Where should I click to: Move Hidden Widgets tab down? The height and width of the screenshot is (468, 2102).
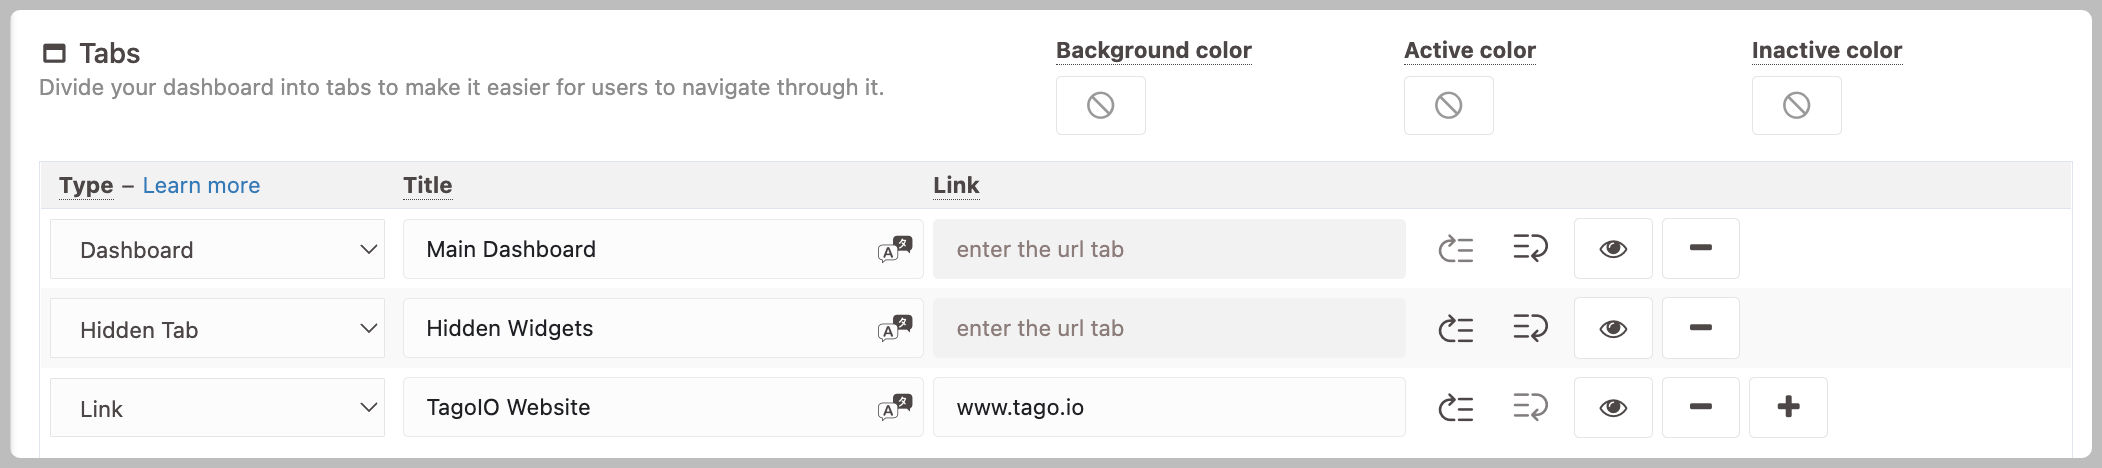point(1530,326)
